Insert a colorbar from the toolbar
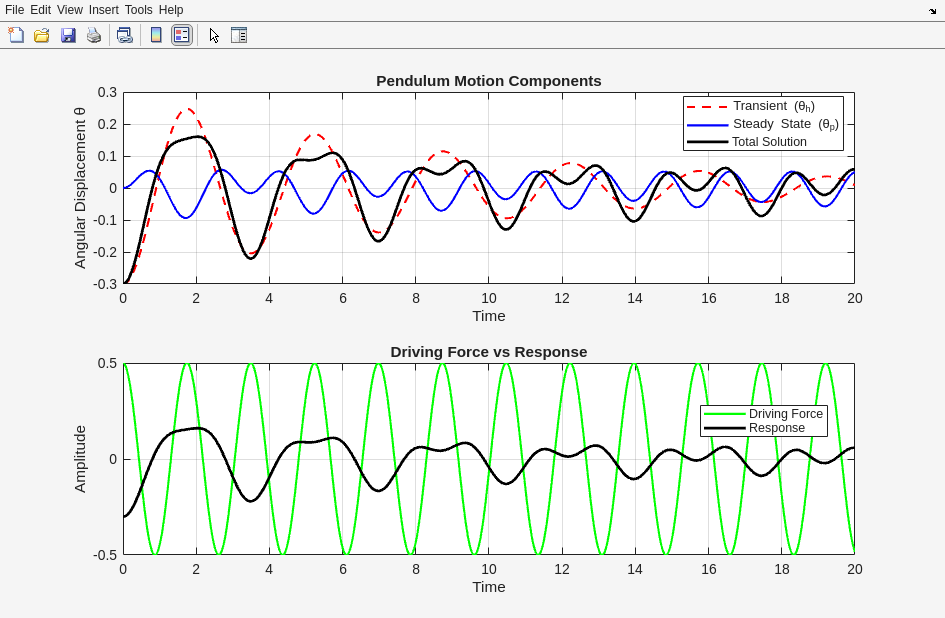Screen dimensions: 945x618 pos(156,35)
